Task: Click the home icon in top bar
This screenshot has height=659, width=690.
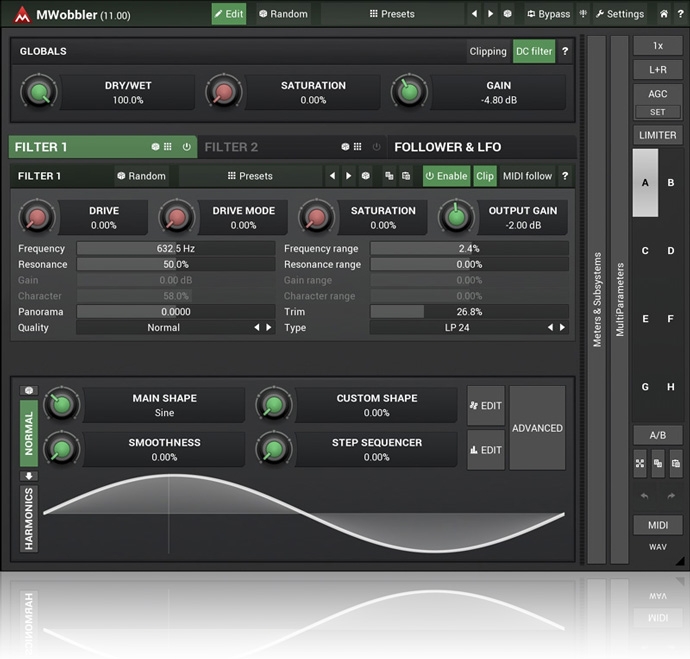Action: tap(664, 14)
